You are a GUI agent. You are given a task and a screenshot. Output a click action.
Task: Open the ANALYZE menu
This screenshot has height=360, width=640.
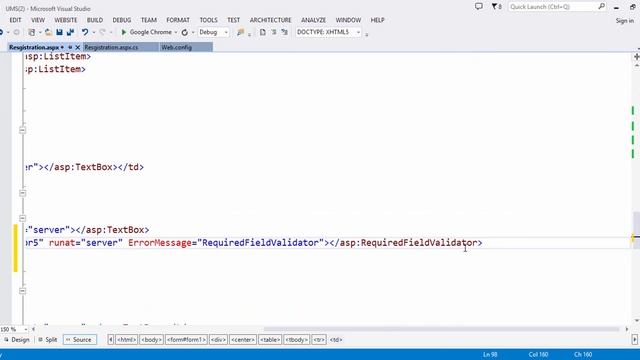(x=313, y=20)
